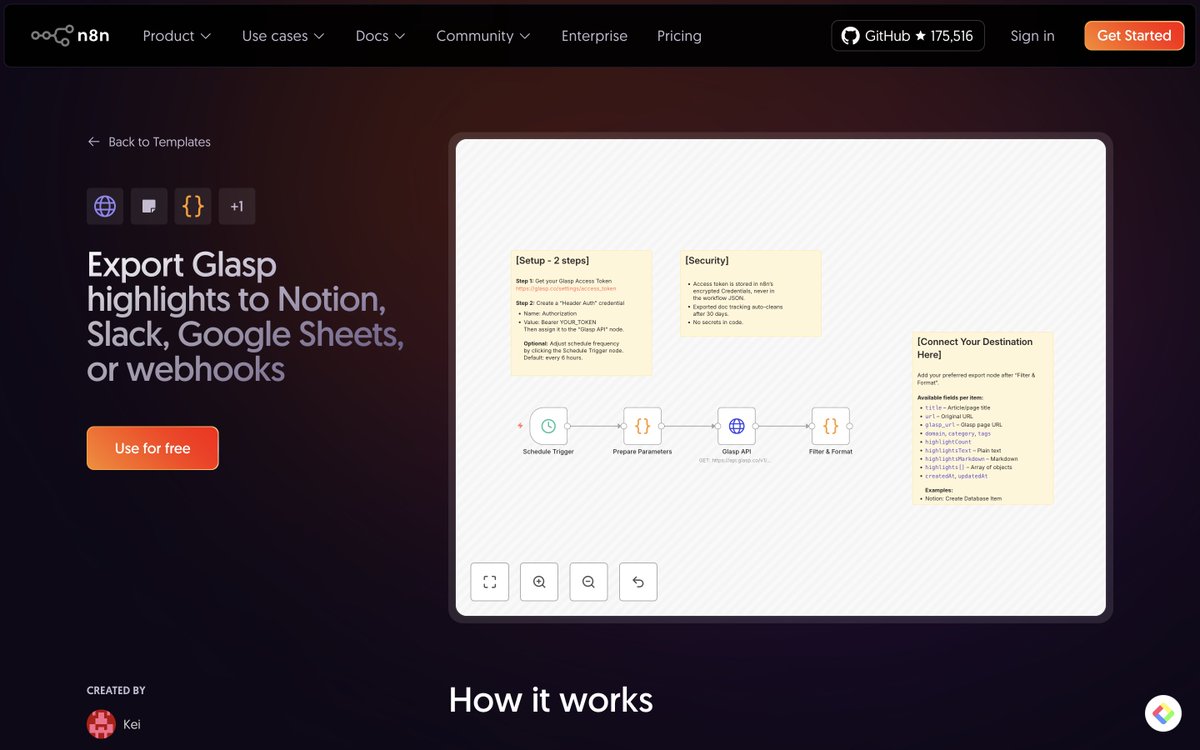Viewport: 1200px width, 750px height.
Task: Click Sign in link
Action: pyautogui.click(x=1032, y=36)
